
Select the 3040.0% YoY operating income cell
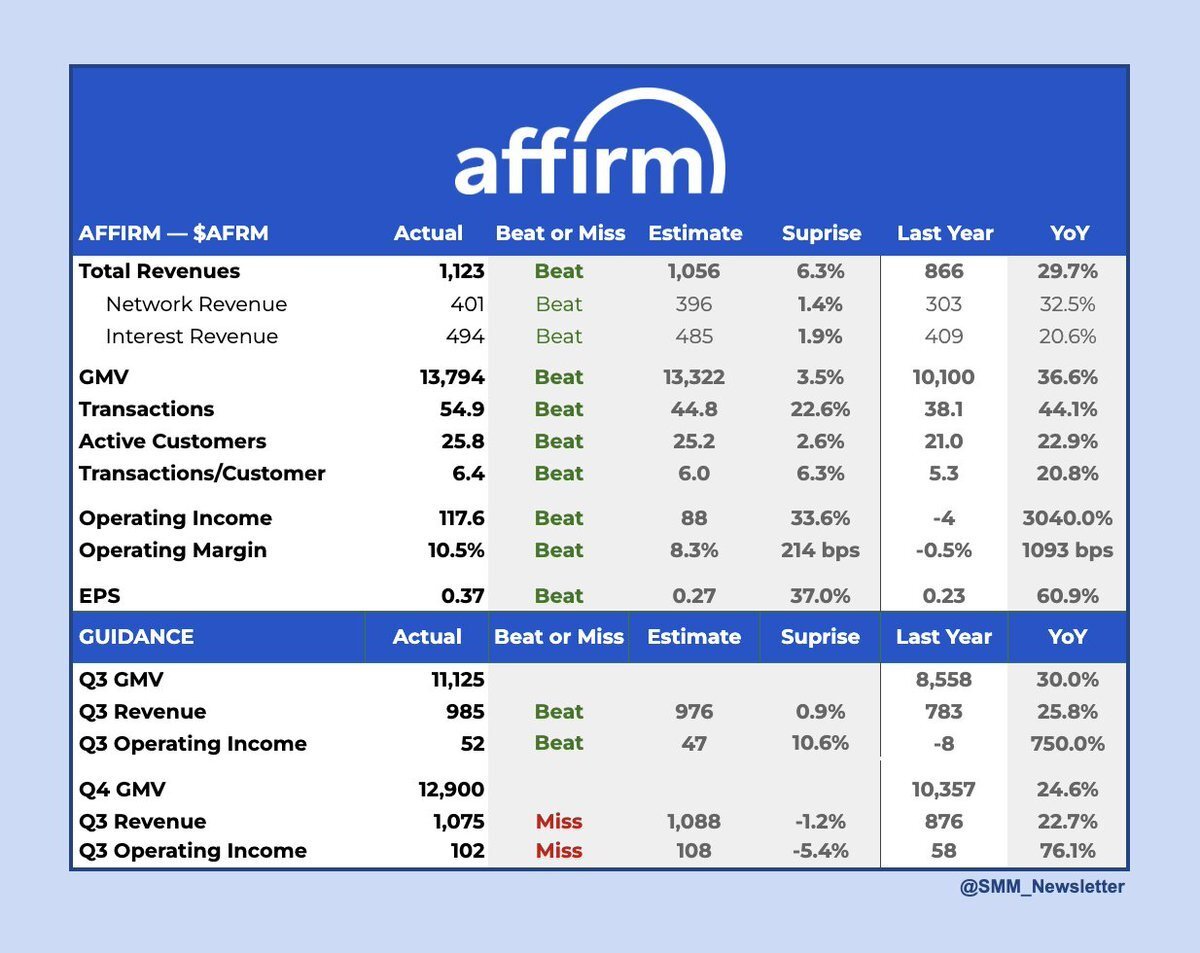(1066, 518)
